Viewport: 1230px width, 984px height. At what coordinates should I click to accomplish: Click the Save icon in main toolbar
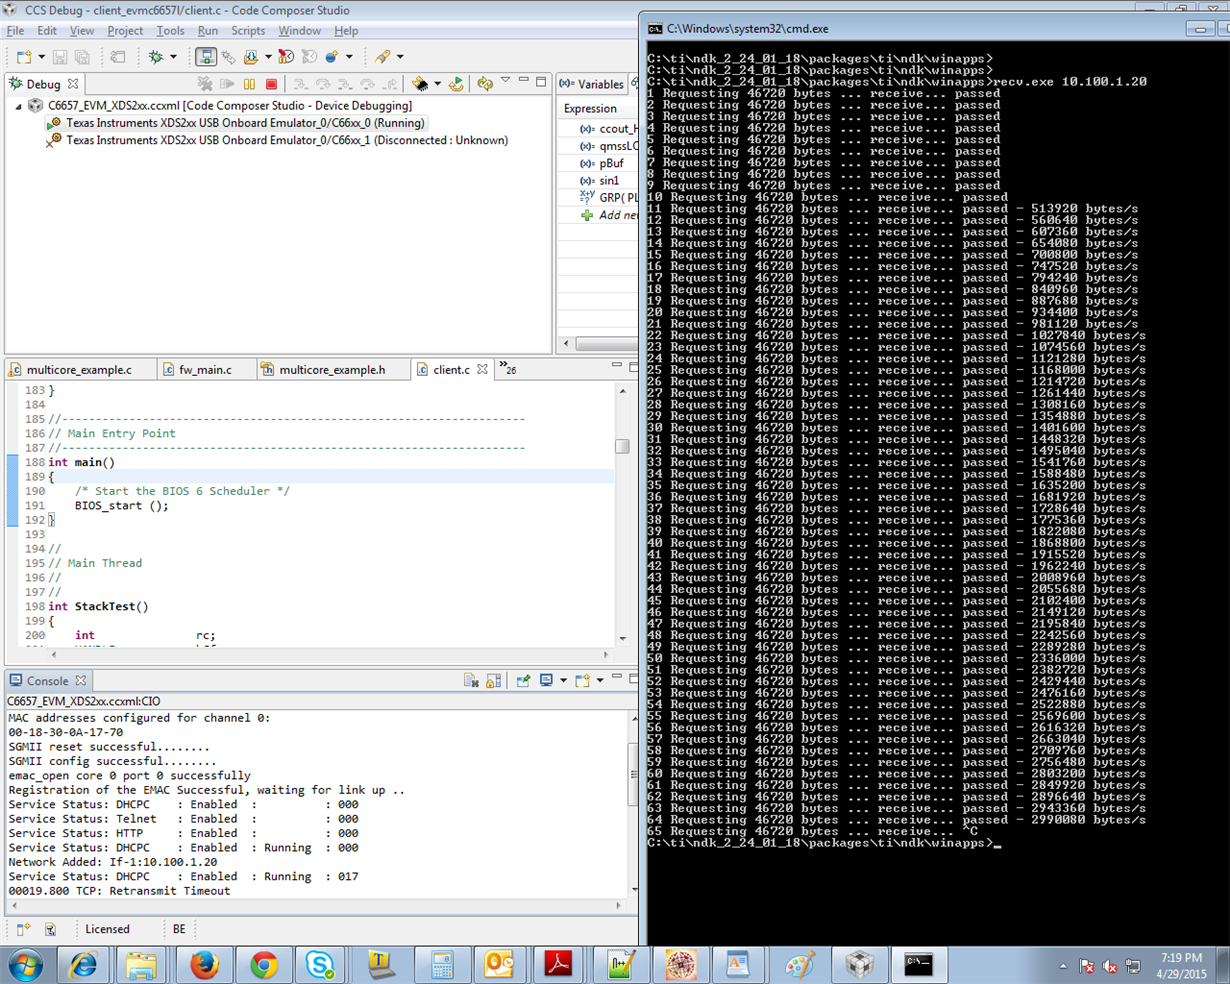[60, 57]
